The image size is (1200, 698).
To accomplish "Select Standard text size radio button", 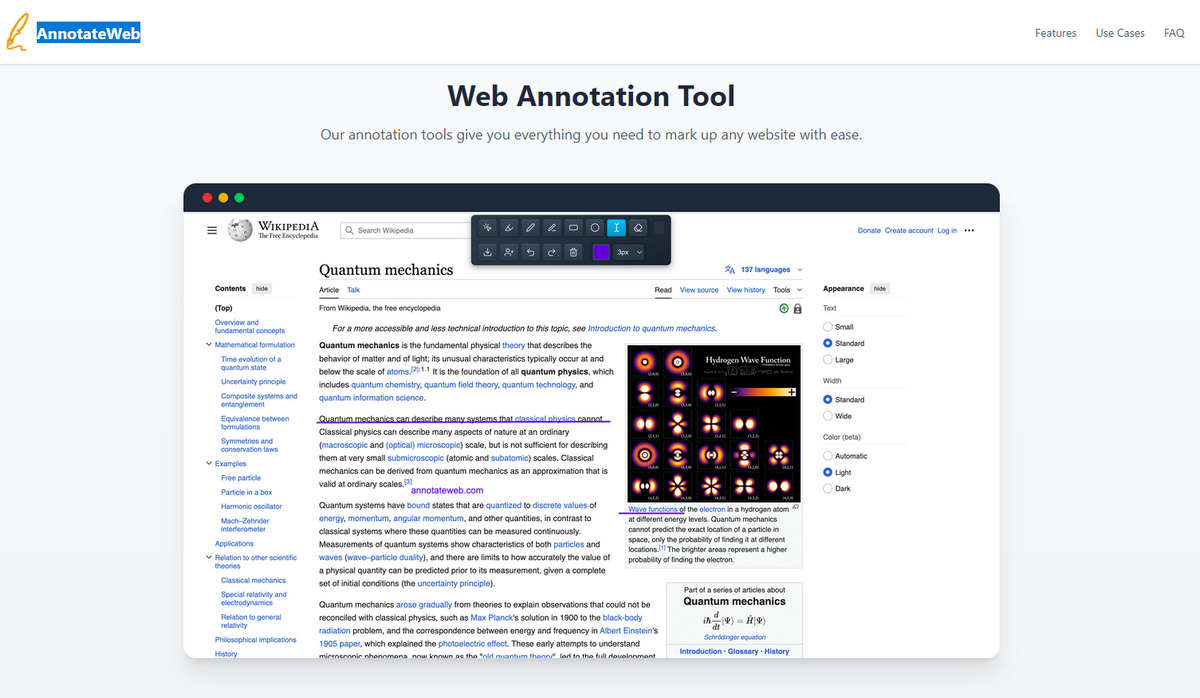I will pyautogui.click(x=827, y=343).
